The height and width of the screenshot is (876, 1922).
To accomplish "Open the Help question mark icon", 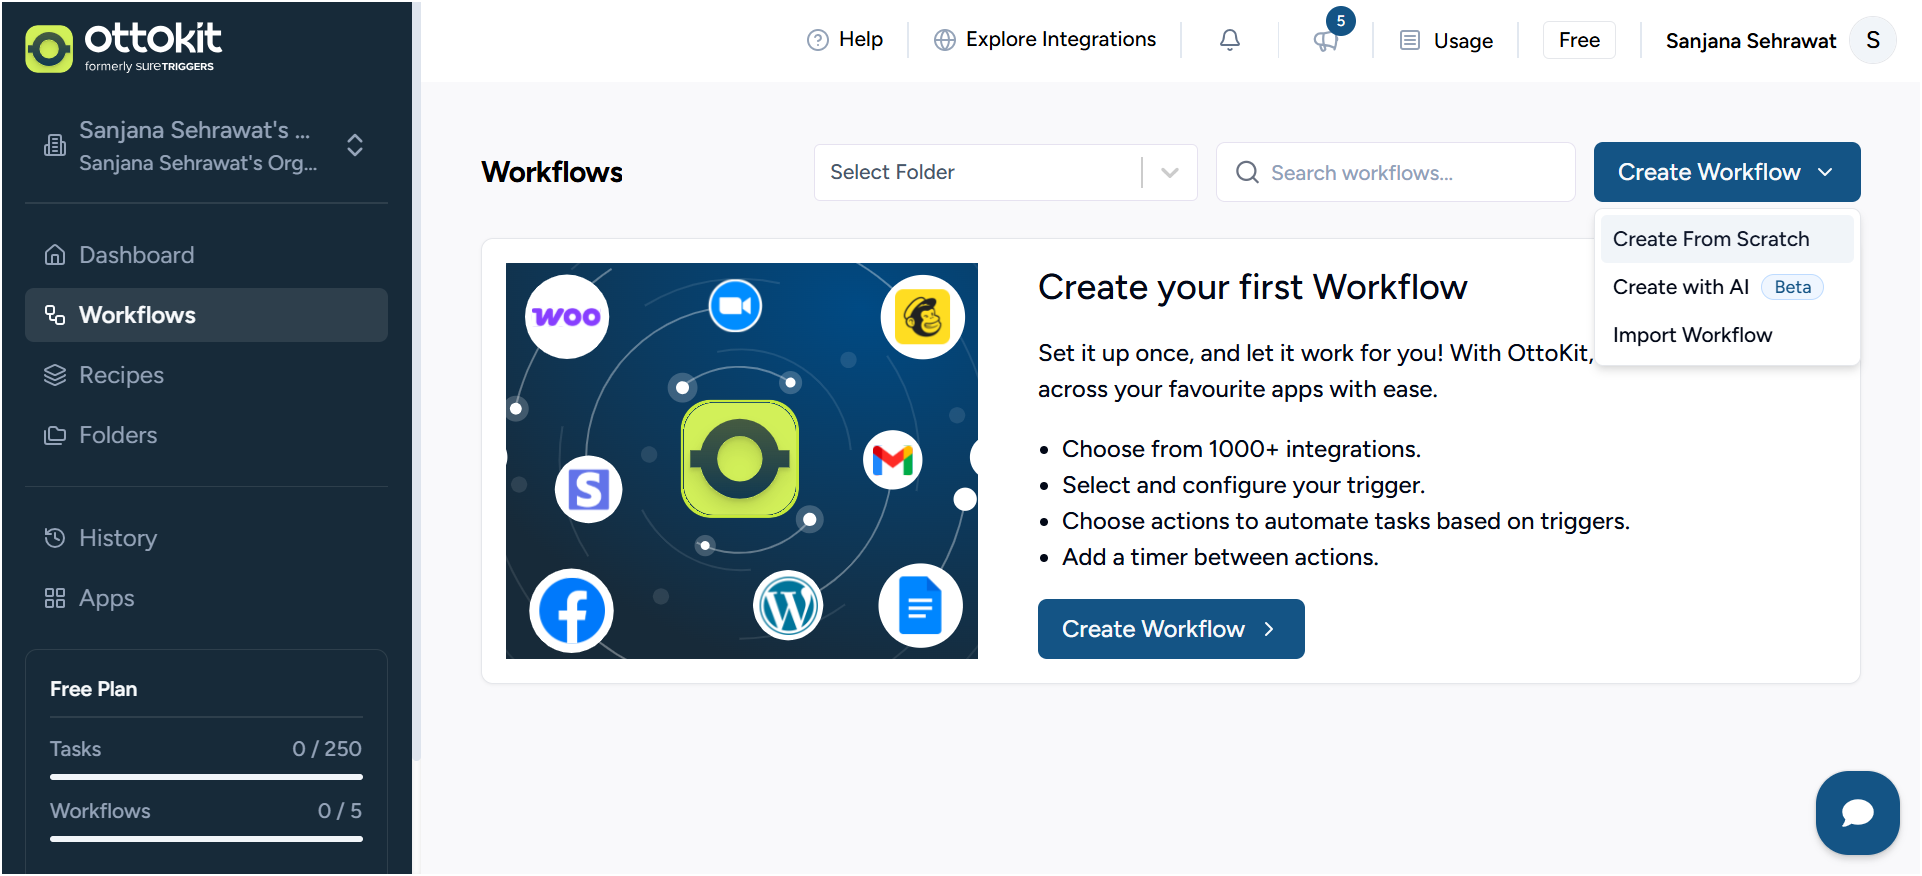I will coord(818,40).
